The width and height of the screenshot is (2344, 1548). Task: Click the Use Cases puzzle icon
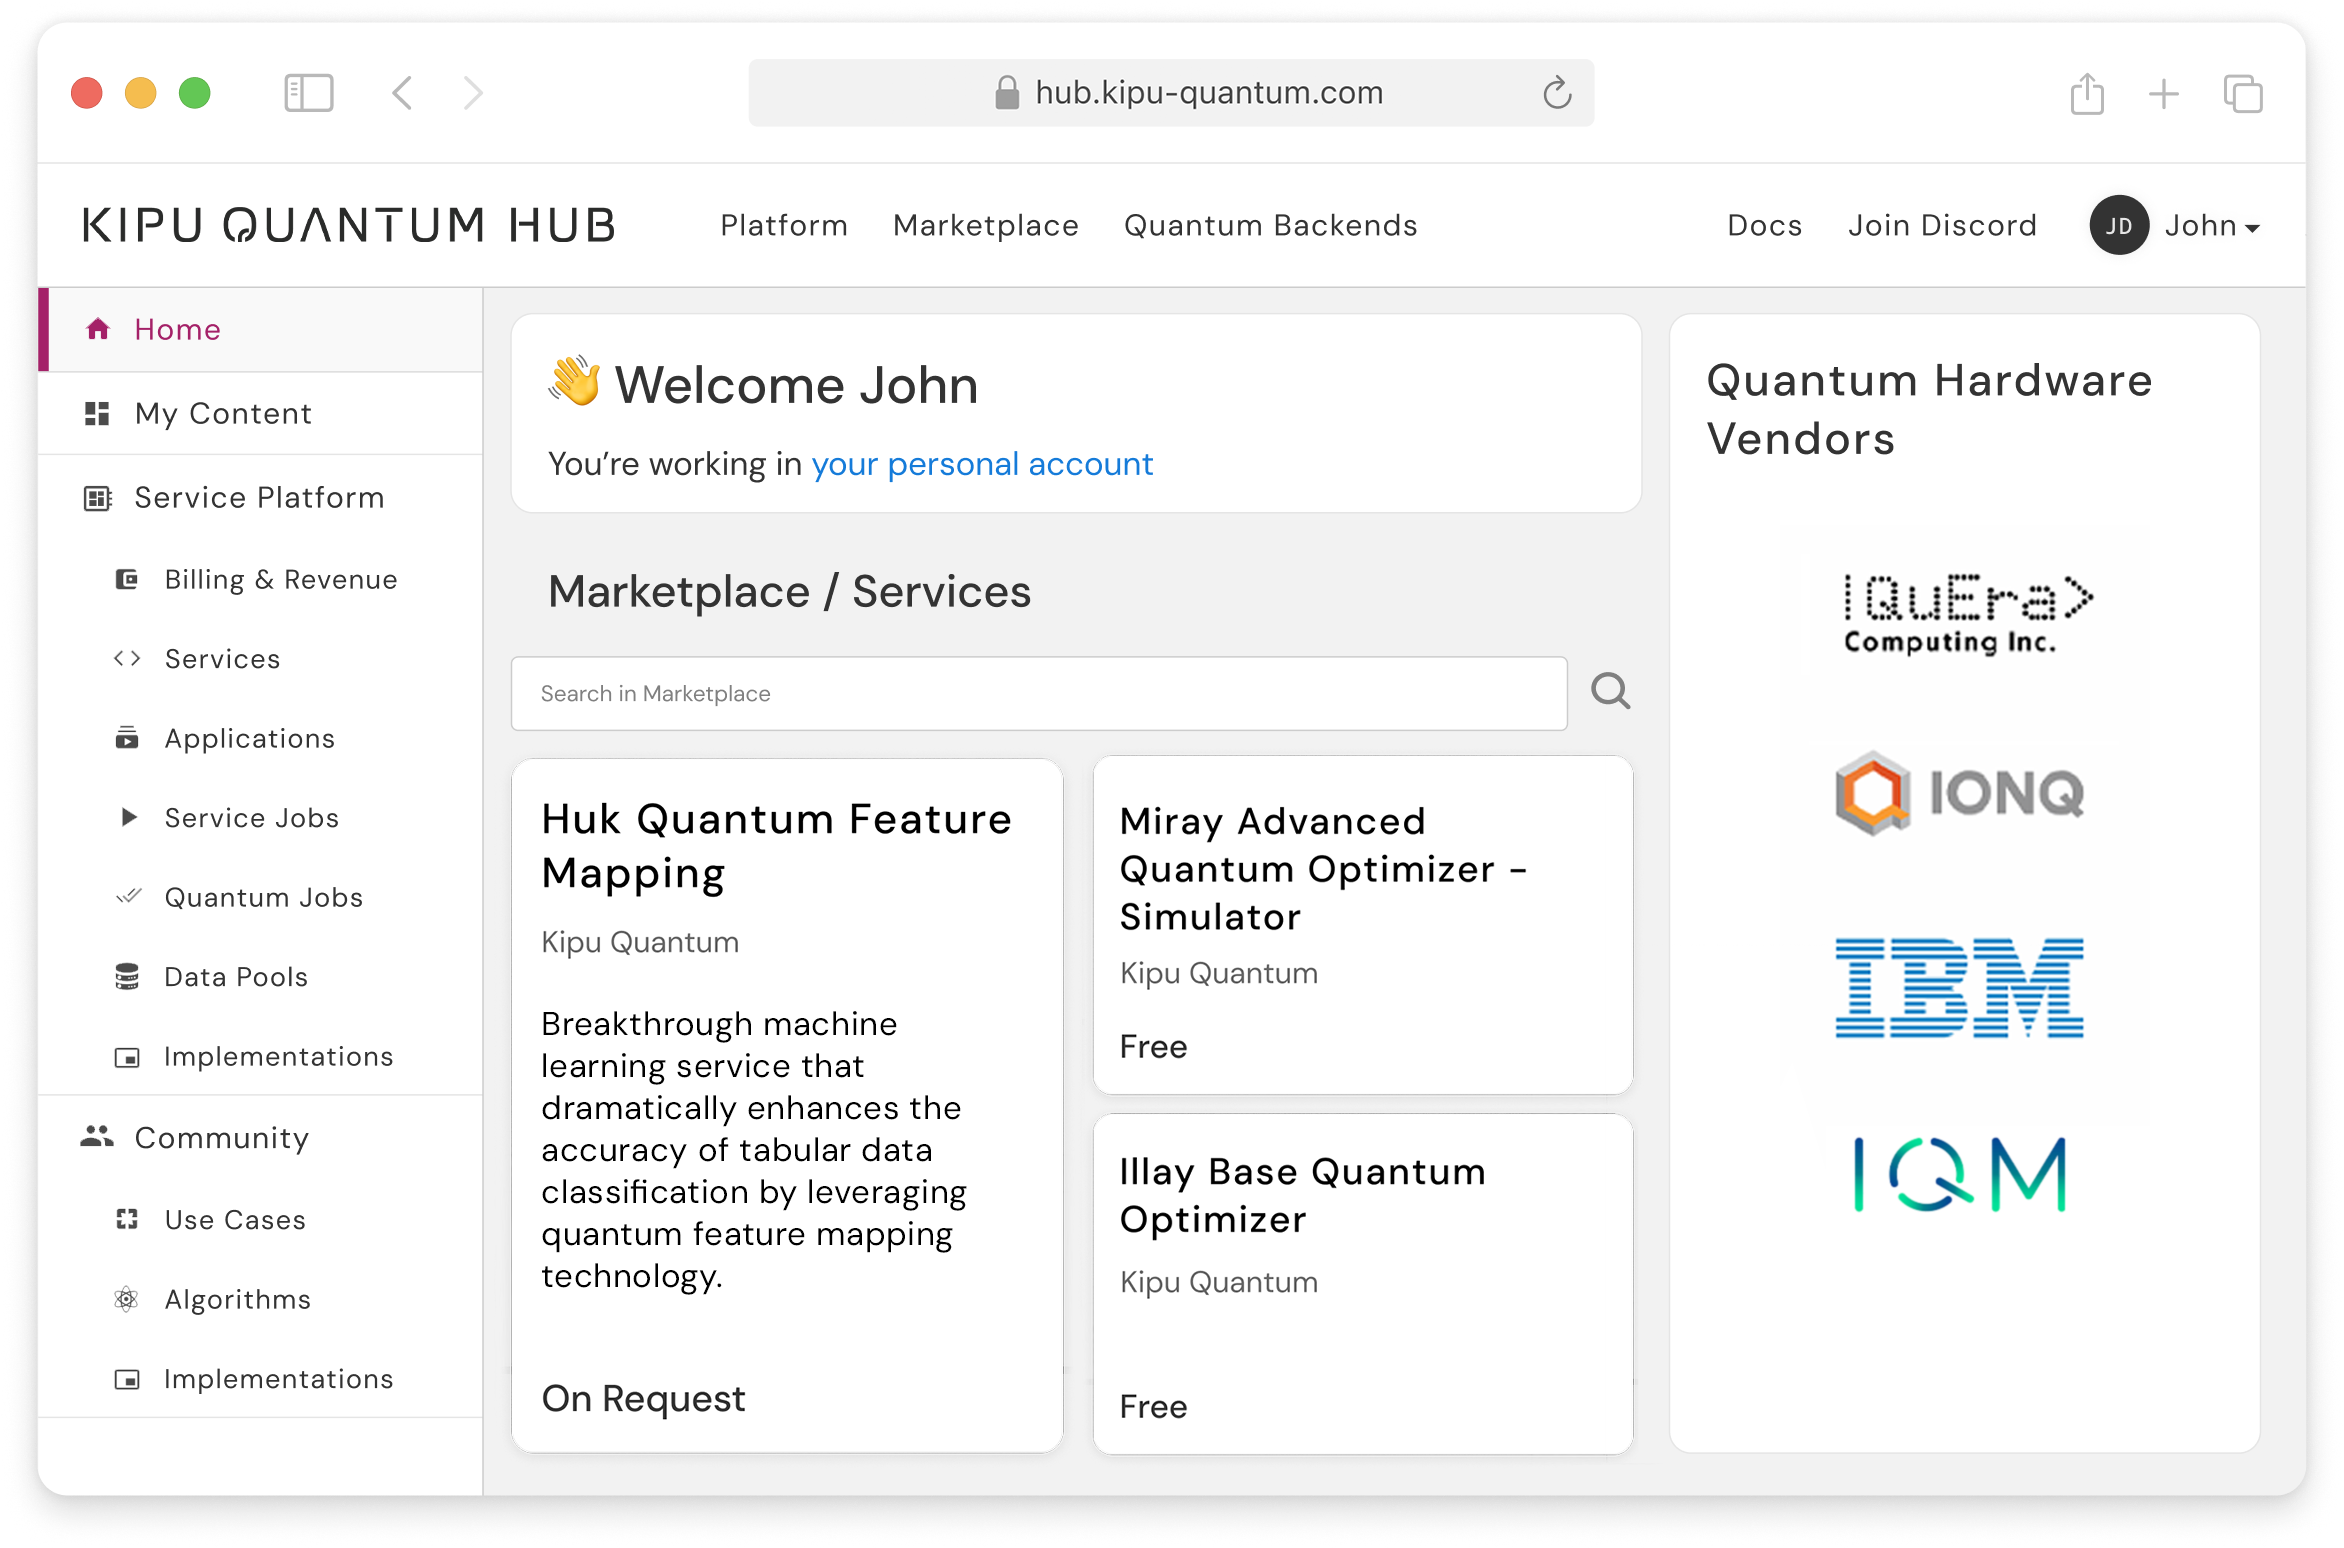pyautogui.click(x=127, y=1219)
